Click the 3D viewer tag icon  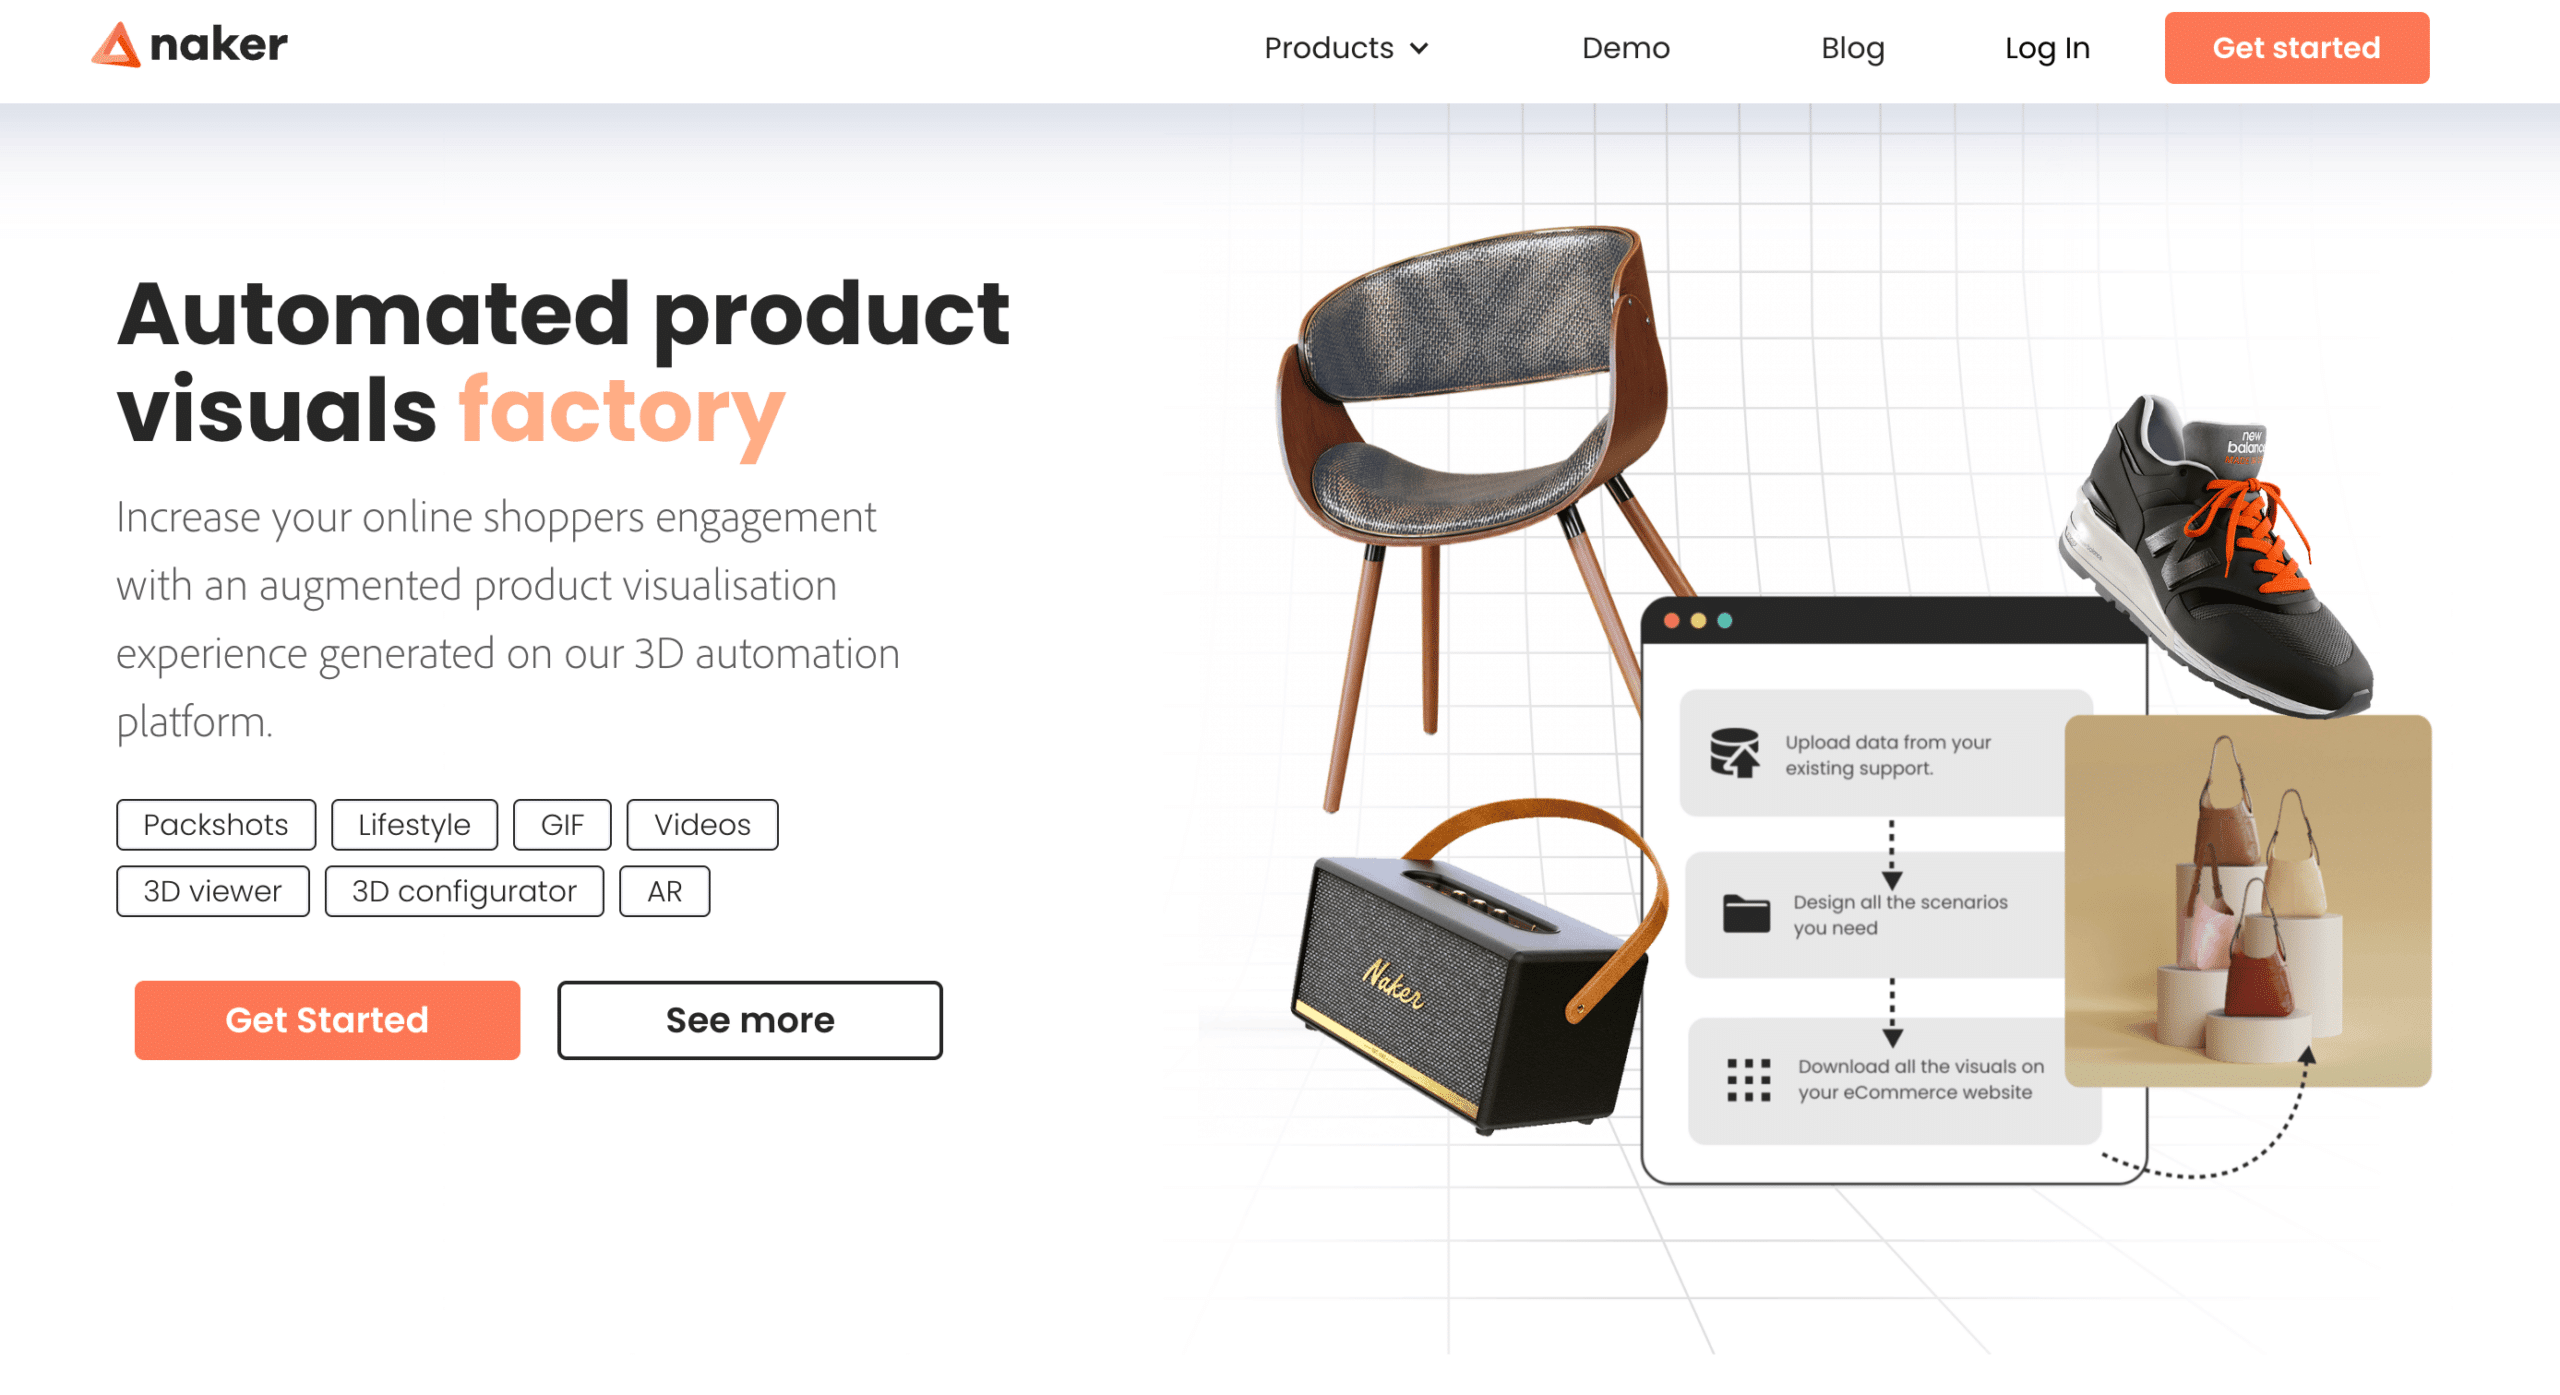[209, 890]
